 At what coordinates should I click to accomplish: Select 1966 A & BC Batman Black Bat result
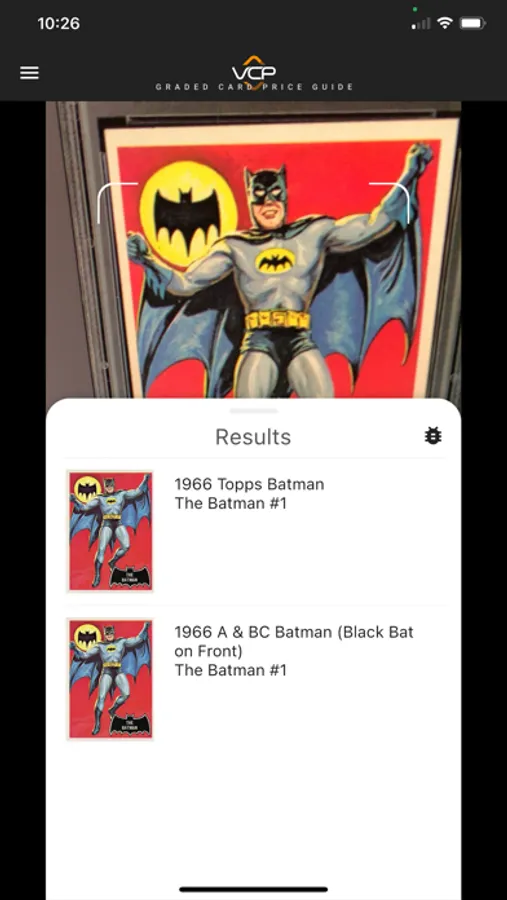point(253,680)
